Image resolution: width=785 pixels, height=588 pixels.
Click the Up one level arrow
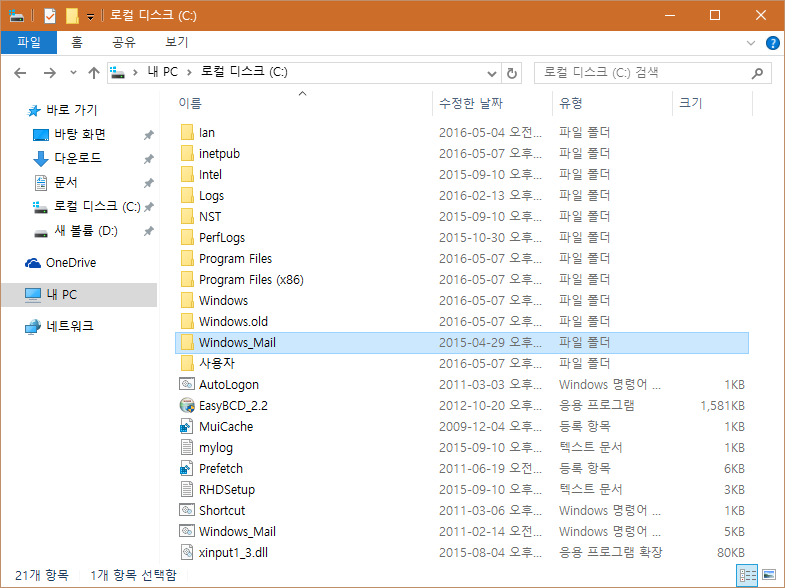pyautogui.click(x=94, y=73)
